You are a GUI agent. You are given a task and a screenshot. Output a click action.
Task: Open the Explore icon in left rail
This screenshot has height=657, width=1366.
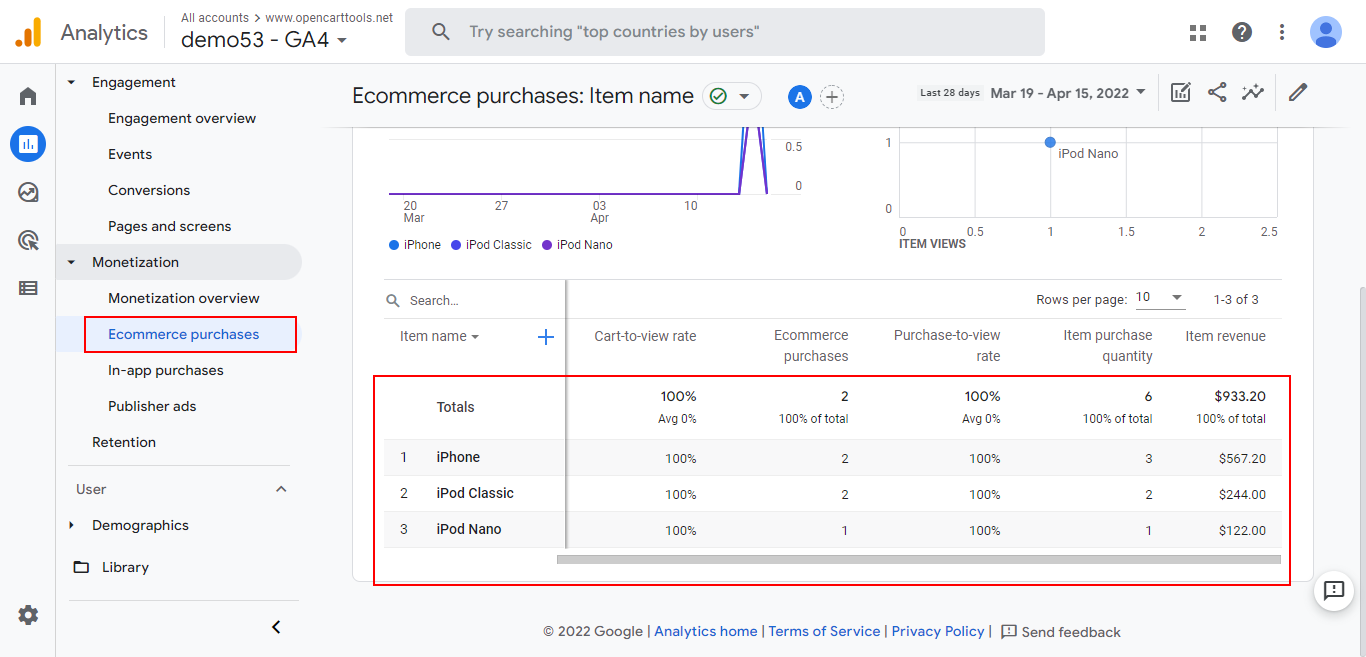point(28,192)
